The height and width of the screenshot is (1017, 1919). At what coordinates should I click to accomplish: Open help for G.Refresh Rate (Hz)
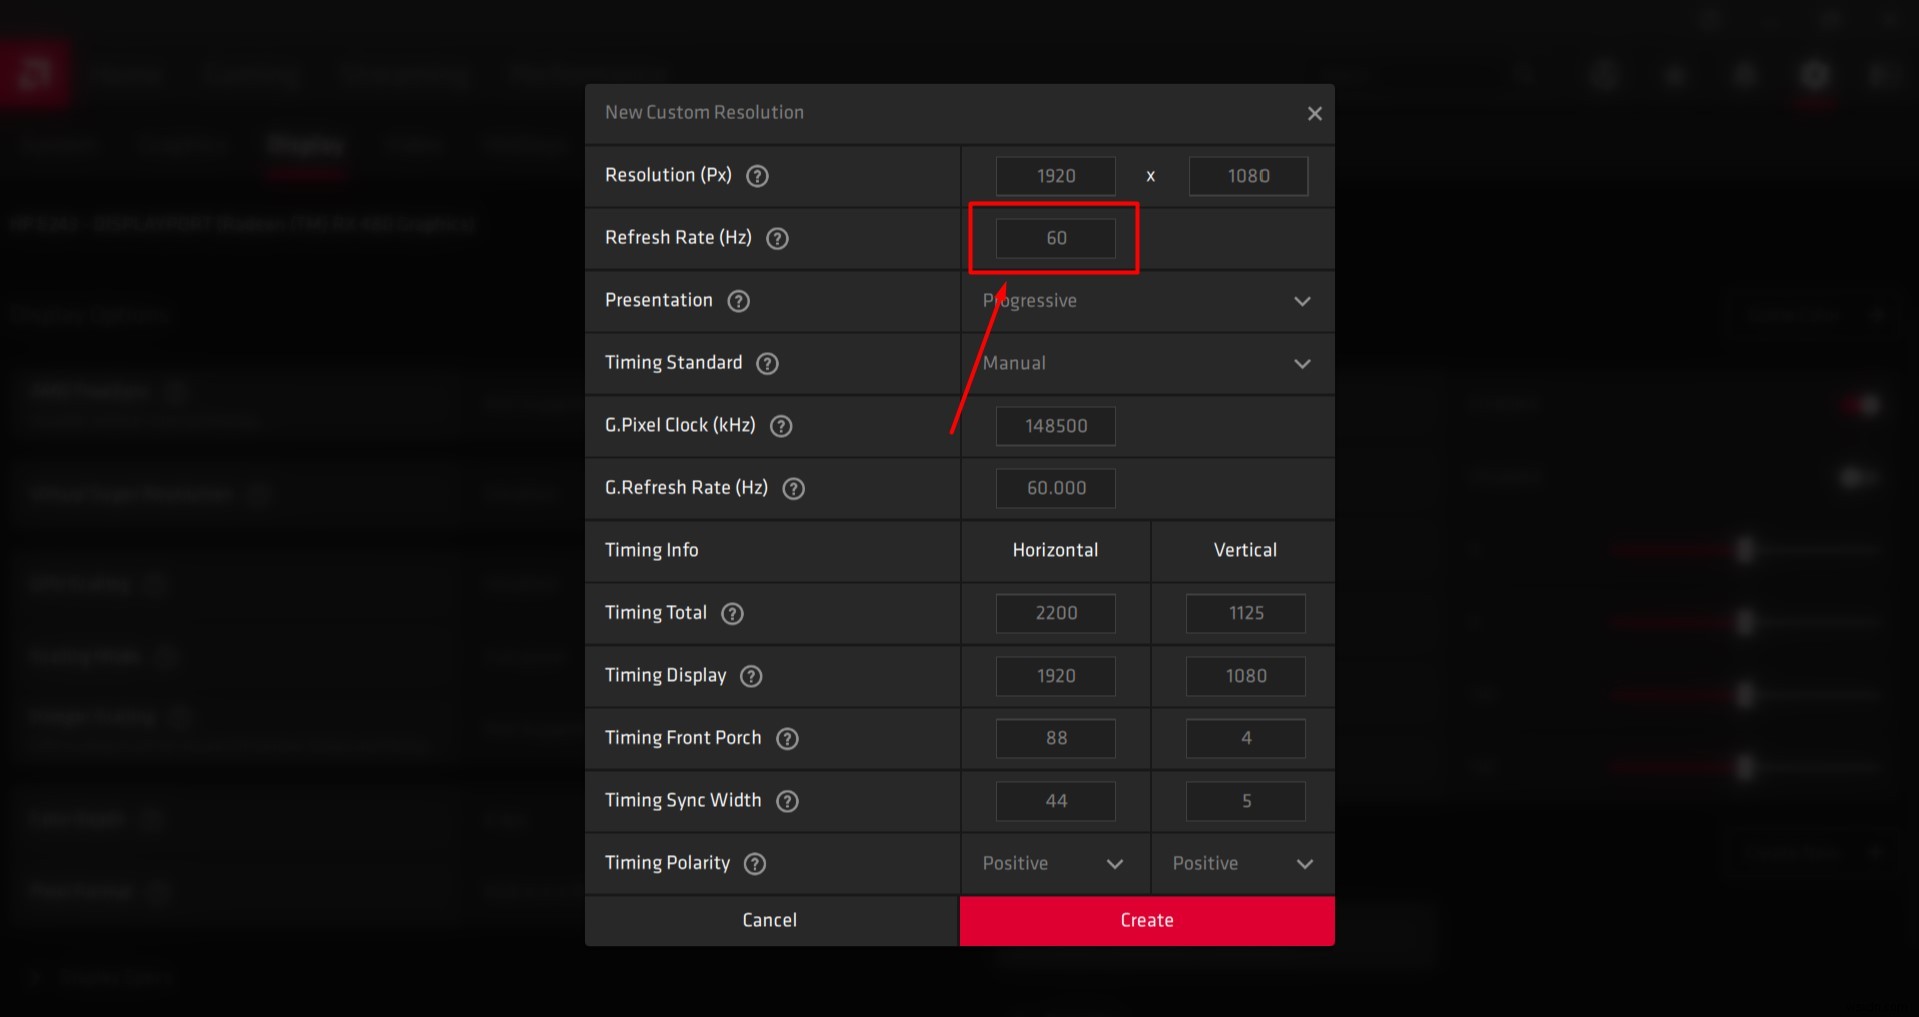pos(794,489)
